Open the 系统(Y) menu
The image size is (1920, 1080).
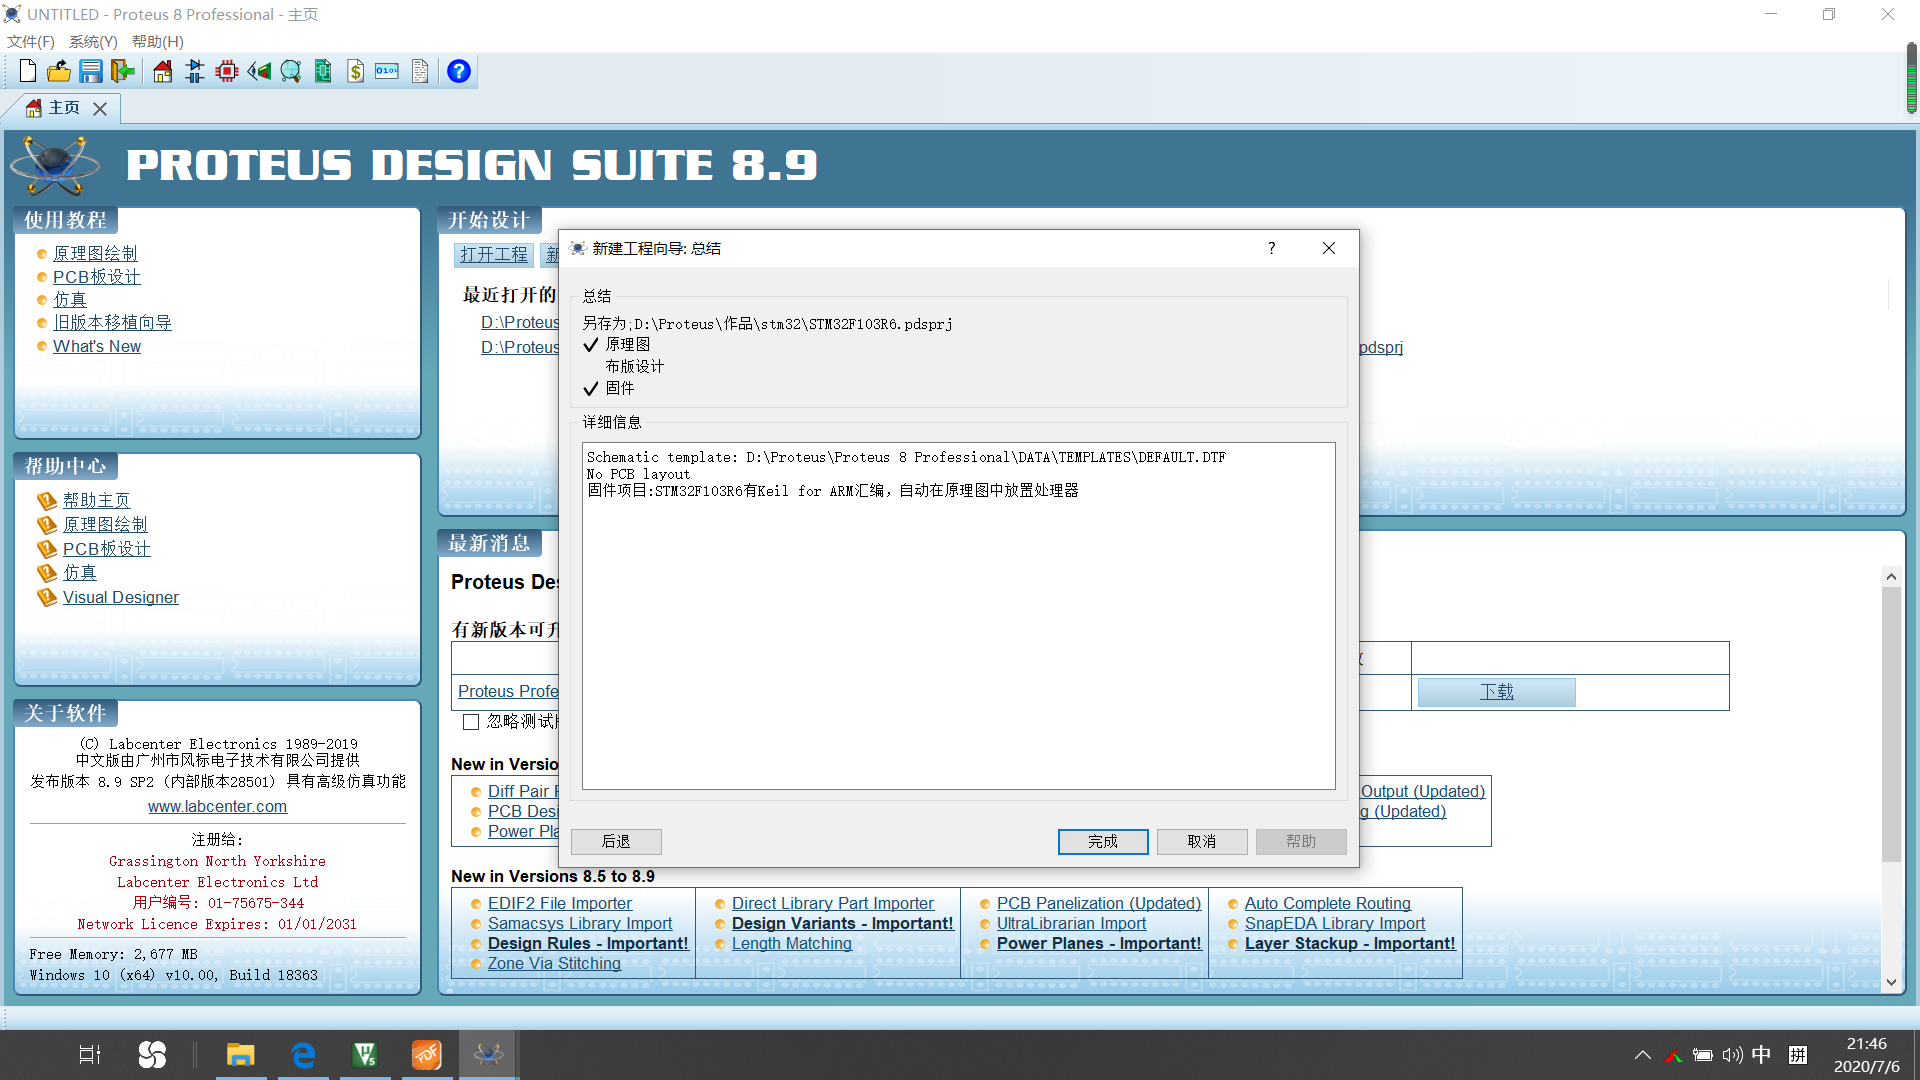tap(93, 41)
